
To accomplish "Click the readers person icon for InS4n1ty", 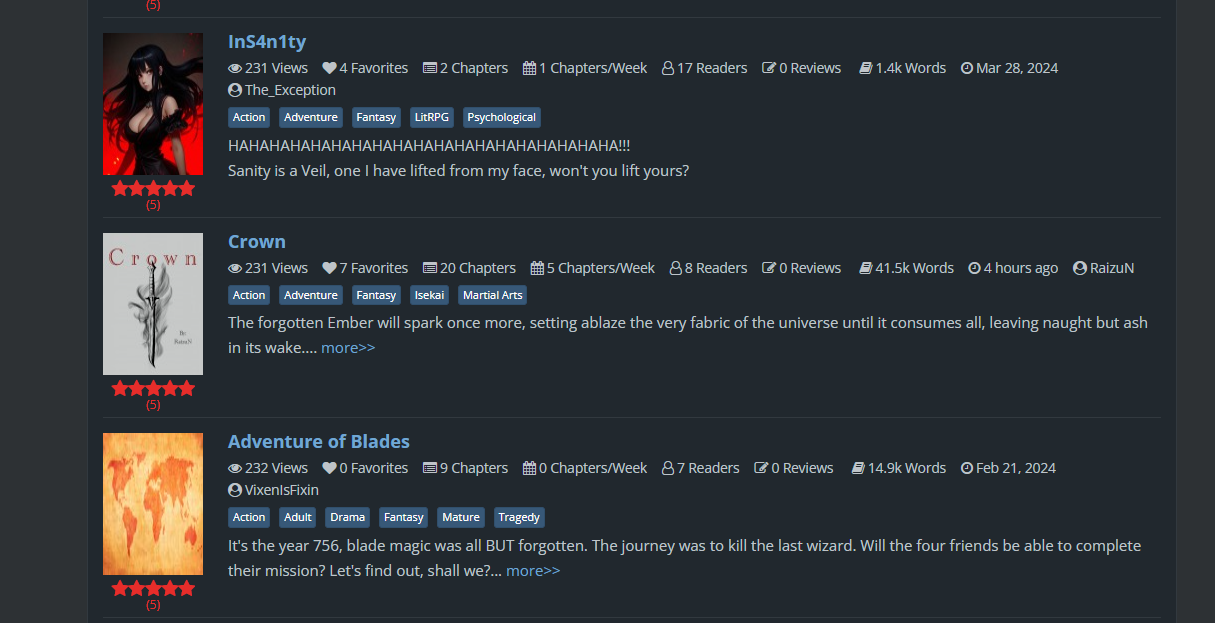I will coord(668,68).
